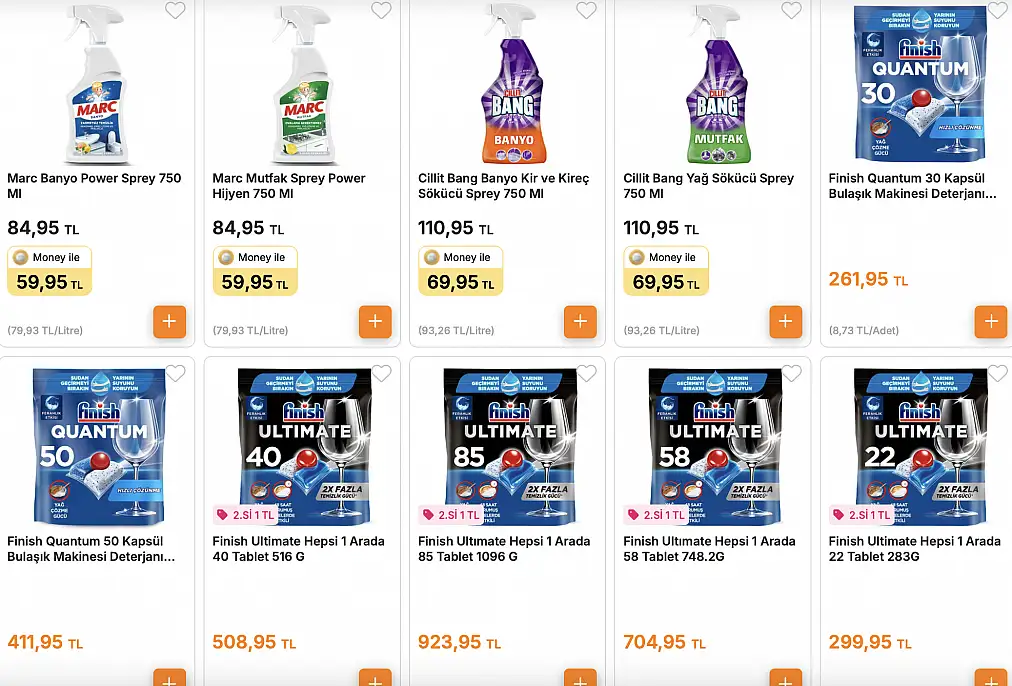The image size is (1012, 686).
Task: Toggle heart on Cillit Bang Banyo spray
Action: (x=586, y=10)
